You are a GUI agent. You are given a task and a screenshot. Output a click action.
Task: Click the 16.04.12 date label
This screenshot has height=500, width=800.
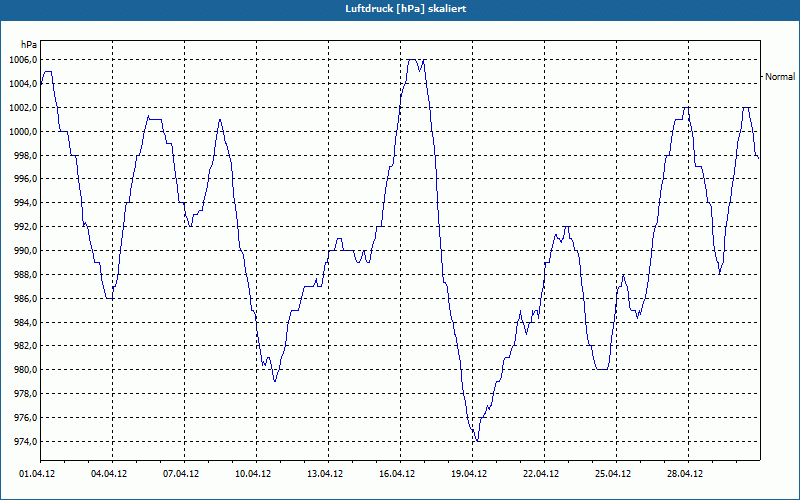pyautogui.click(x=397, y=474)
